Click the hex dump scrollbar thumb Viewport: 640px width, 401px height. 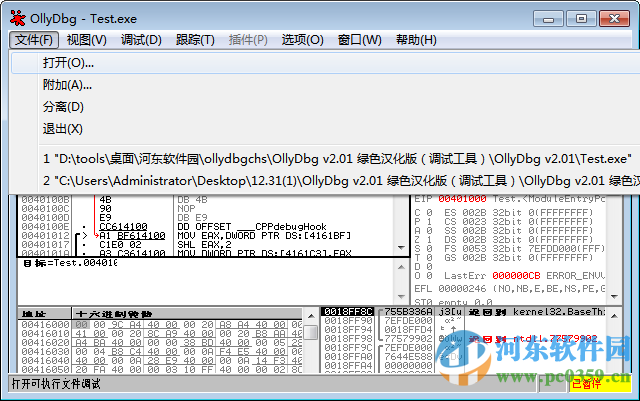pyautogui.click(x=311, y=332)
